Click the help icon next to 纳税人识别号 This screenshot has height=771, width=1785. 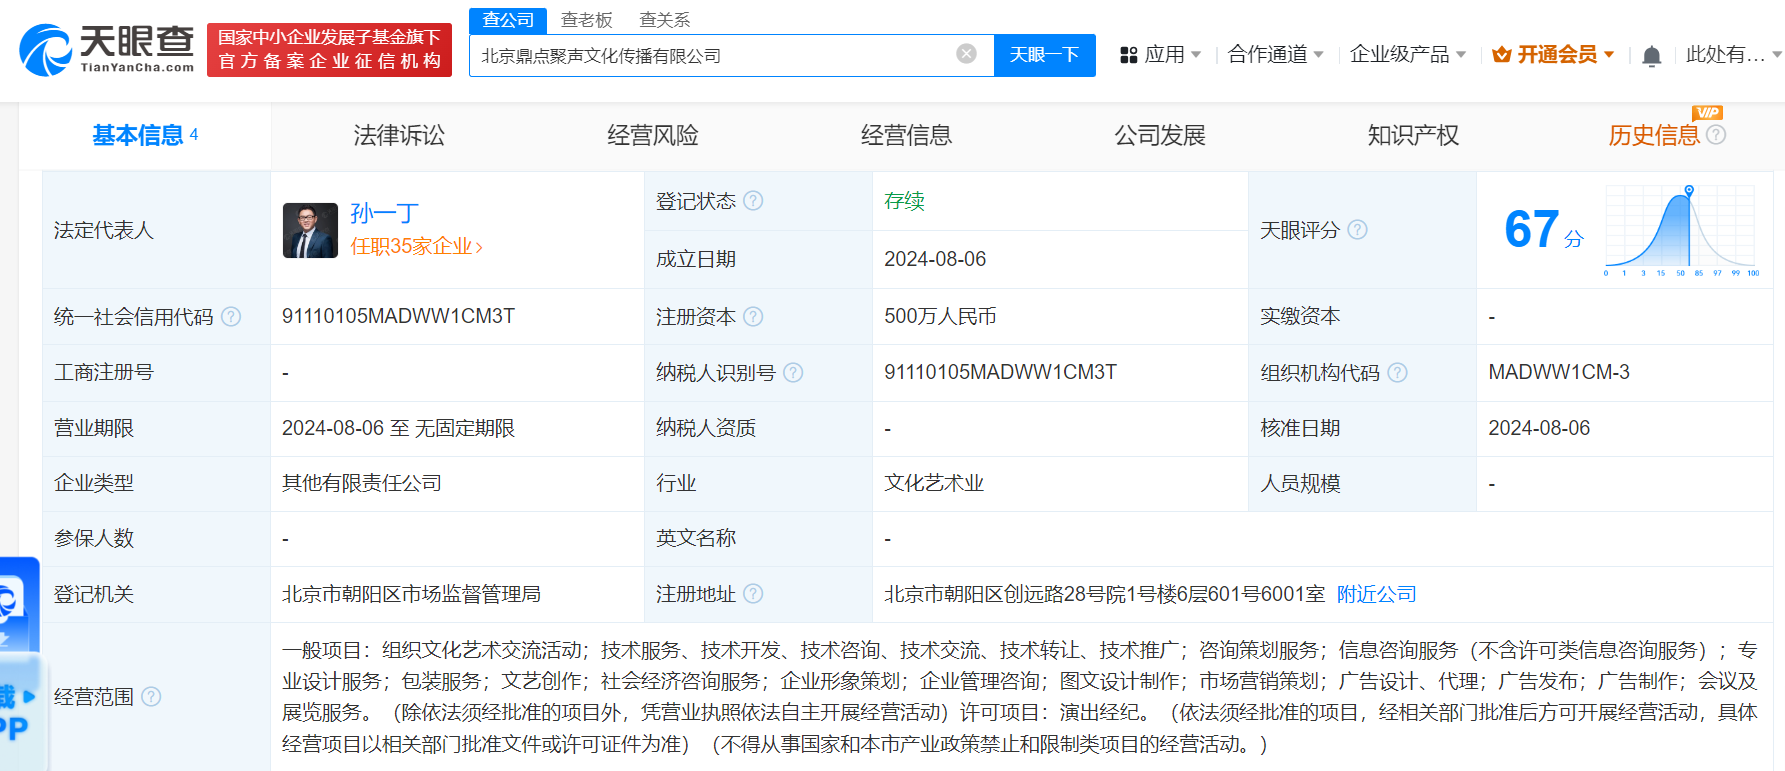[793, 373]
